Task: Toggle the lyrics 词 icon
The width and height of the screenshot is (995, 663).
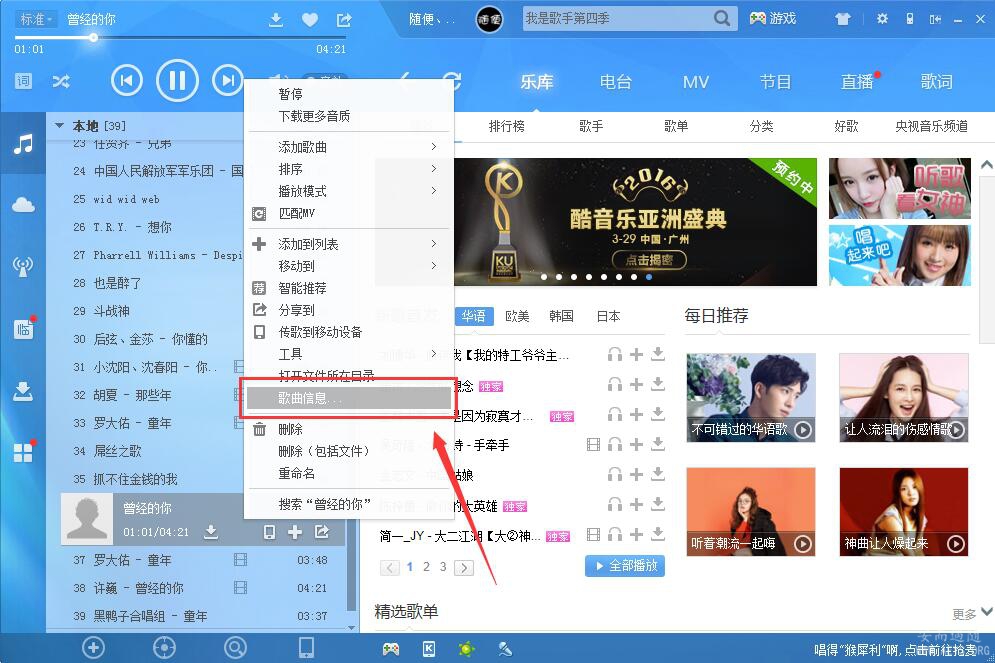Action: click(x=23, y=81)
